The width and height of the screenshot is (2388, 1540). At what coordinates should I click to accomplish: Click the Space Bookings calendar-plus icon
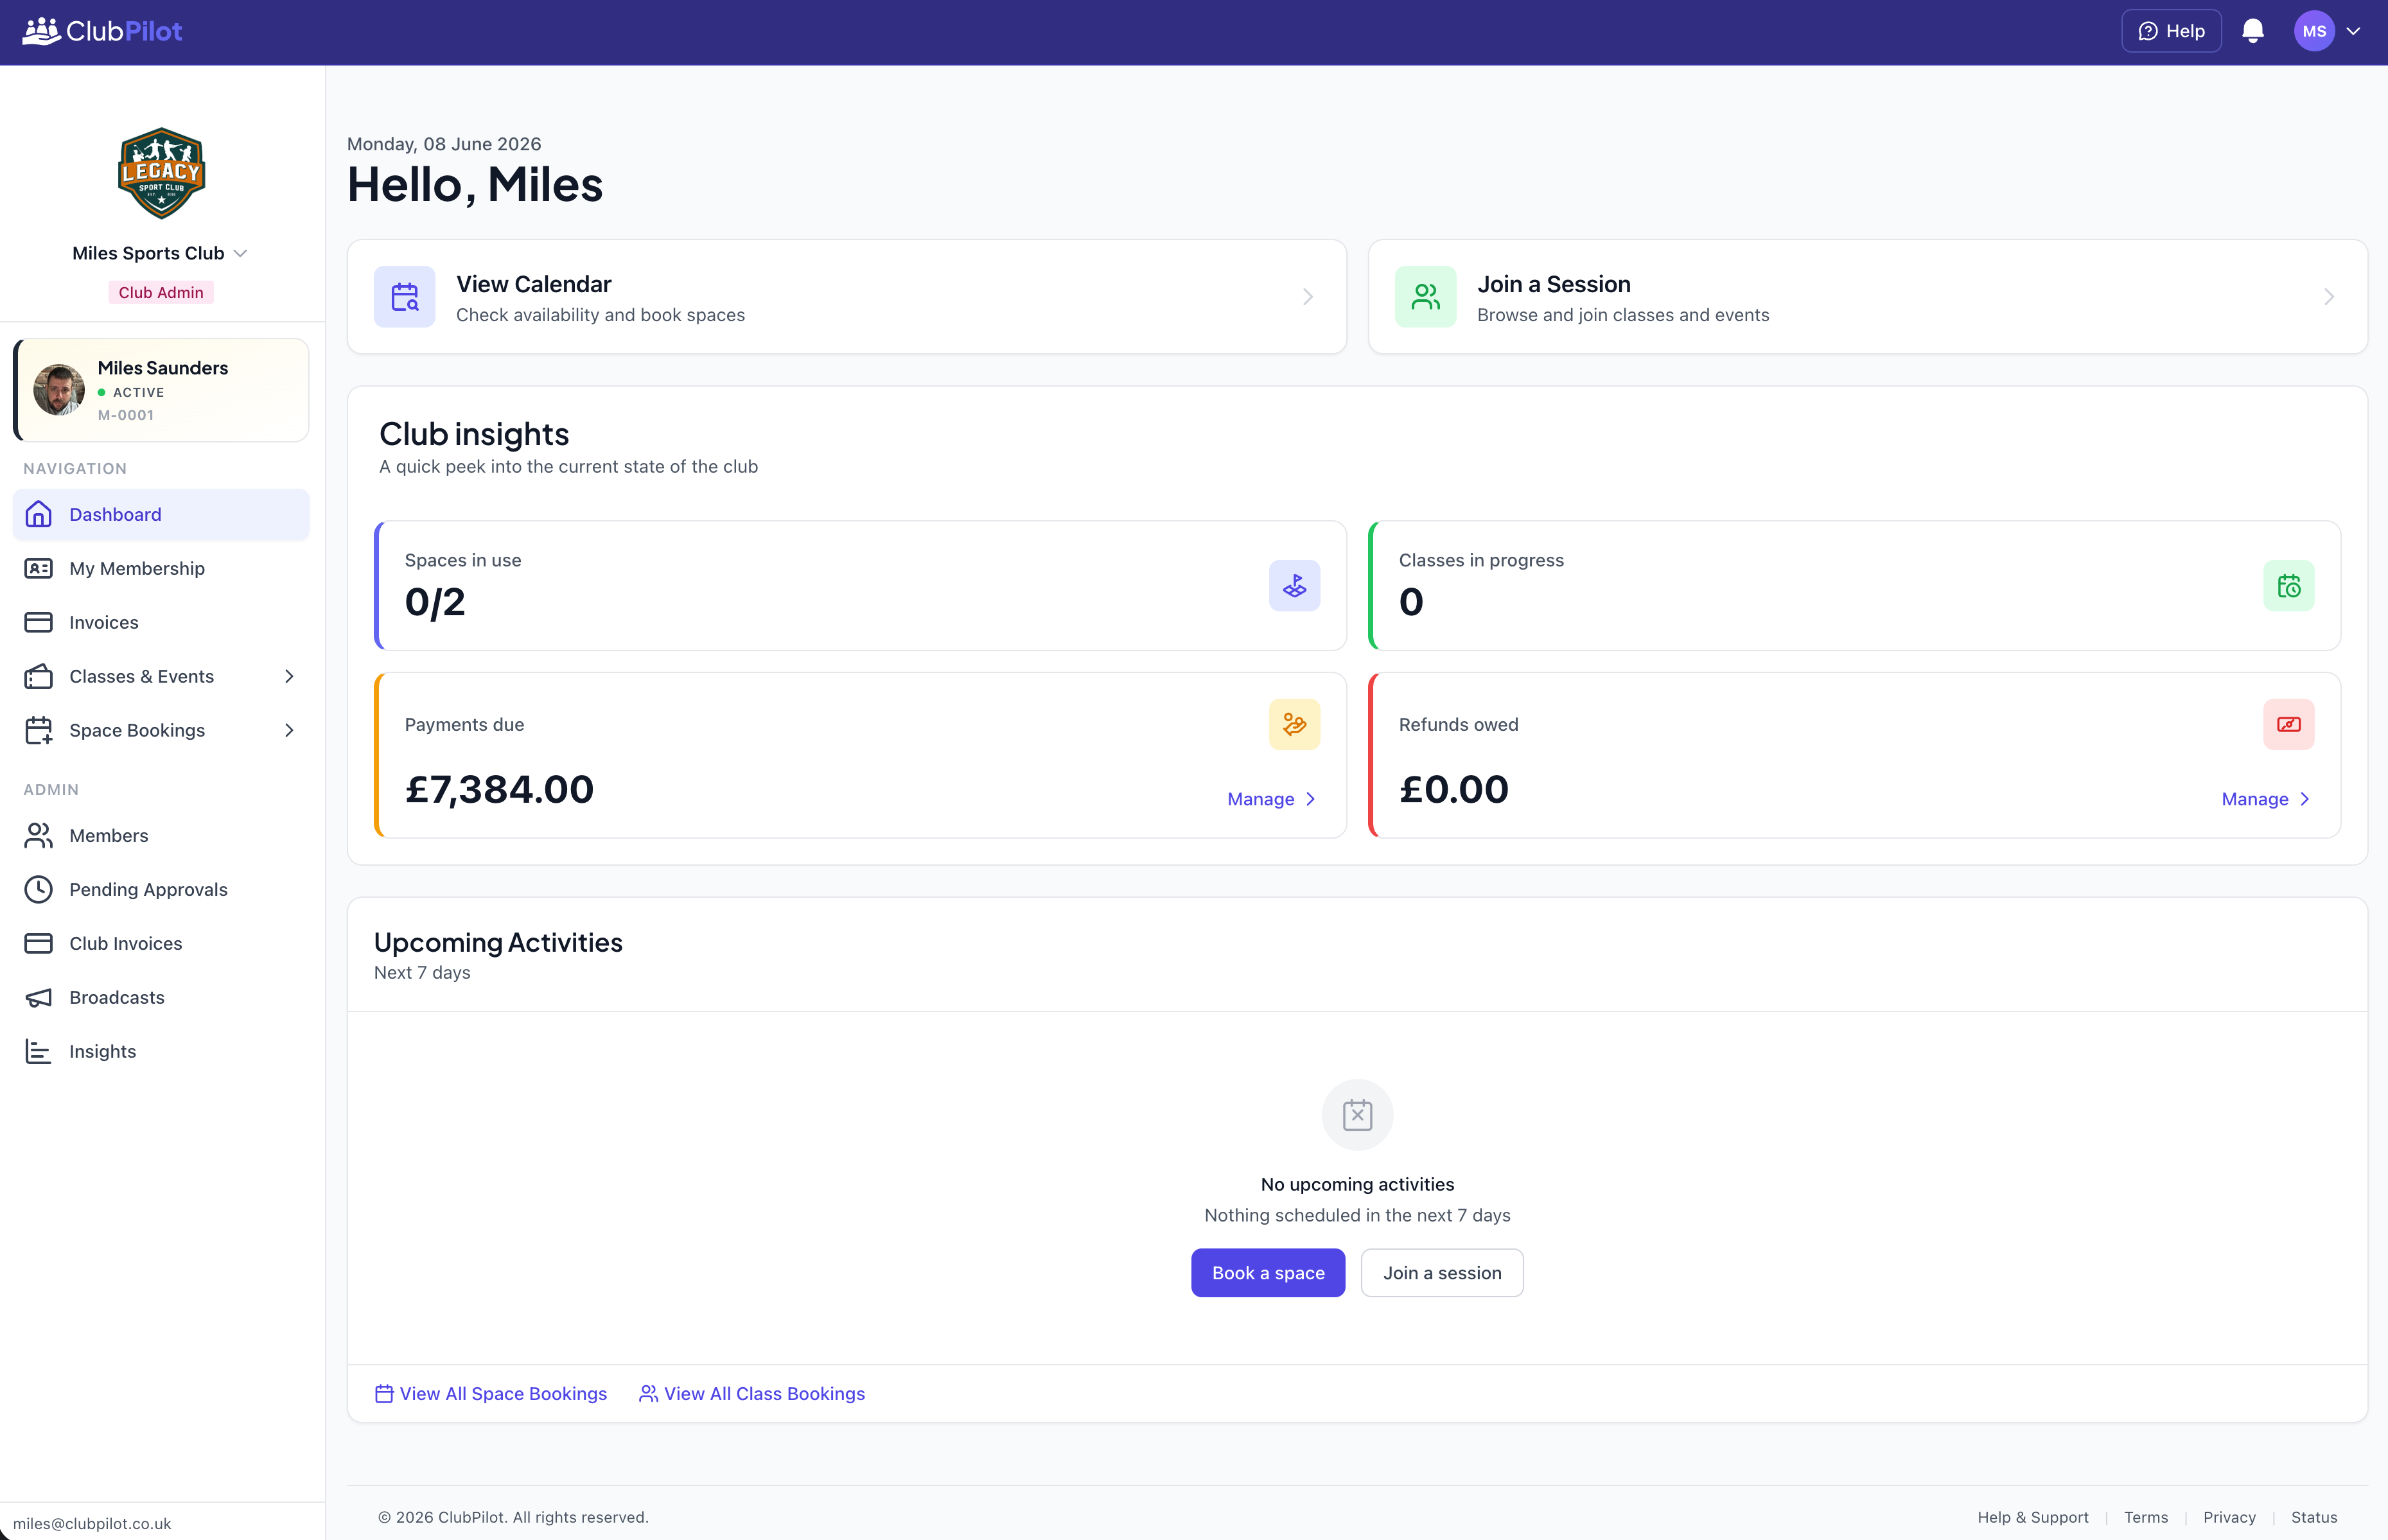(38, 730)
